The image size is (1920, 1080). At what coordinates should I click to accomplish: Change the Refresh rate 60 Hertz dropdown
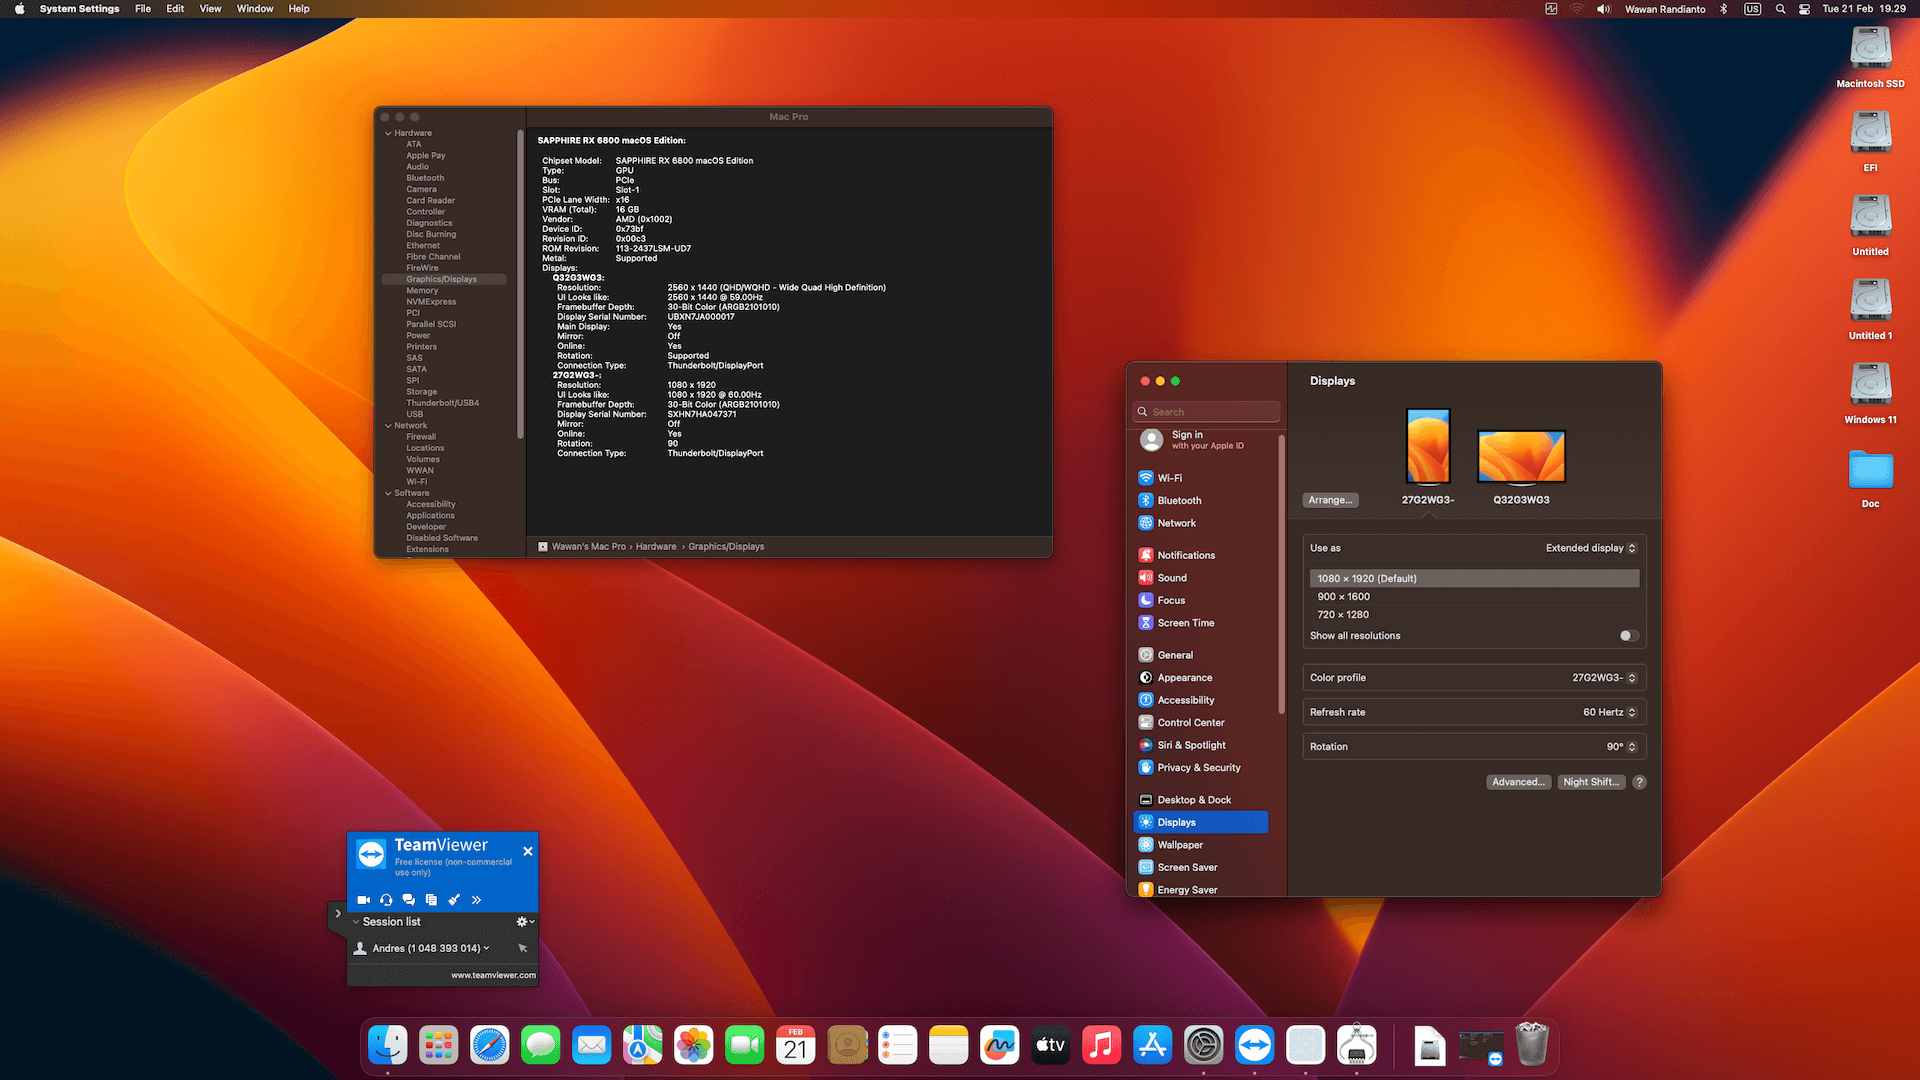click(1610, 712)
